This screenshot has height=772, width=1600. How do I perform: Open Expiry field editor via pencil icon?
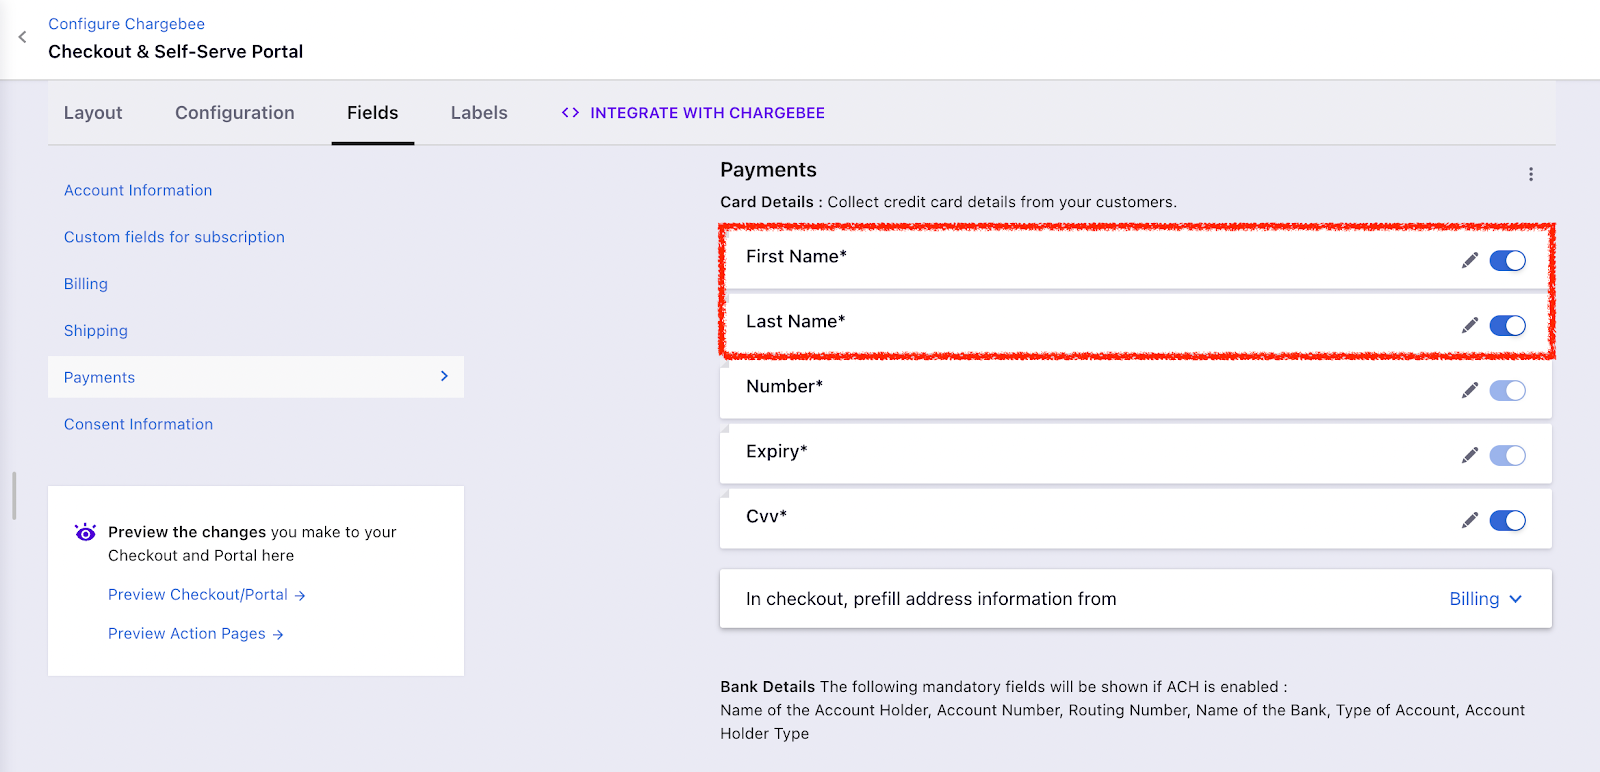coord(1469,456)
